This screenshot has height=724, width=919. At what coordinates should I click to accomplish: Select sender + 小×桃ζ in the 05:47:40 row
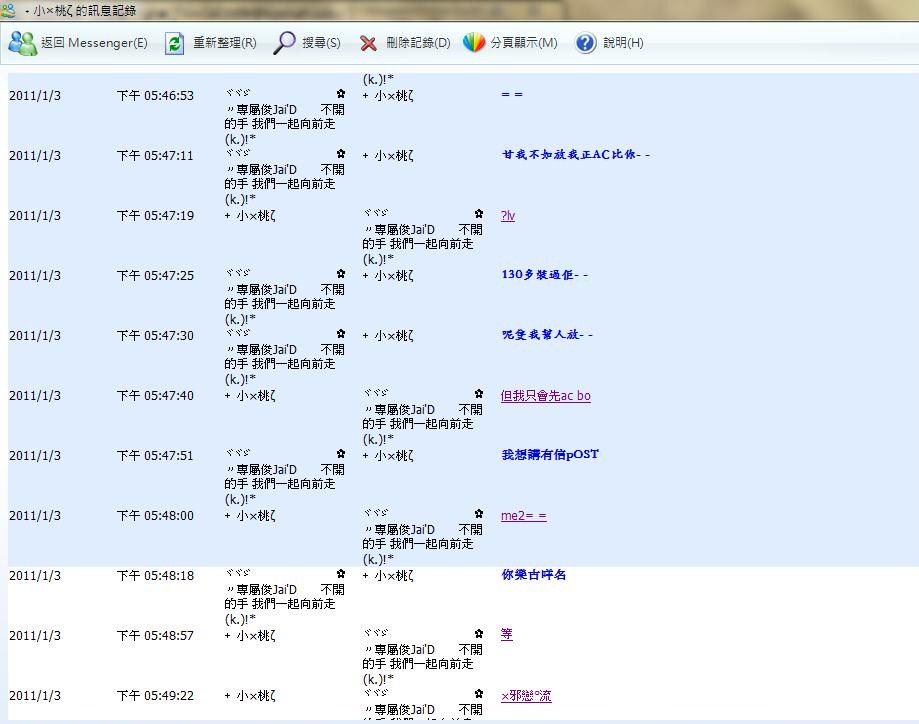(250, 396)
